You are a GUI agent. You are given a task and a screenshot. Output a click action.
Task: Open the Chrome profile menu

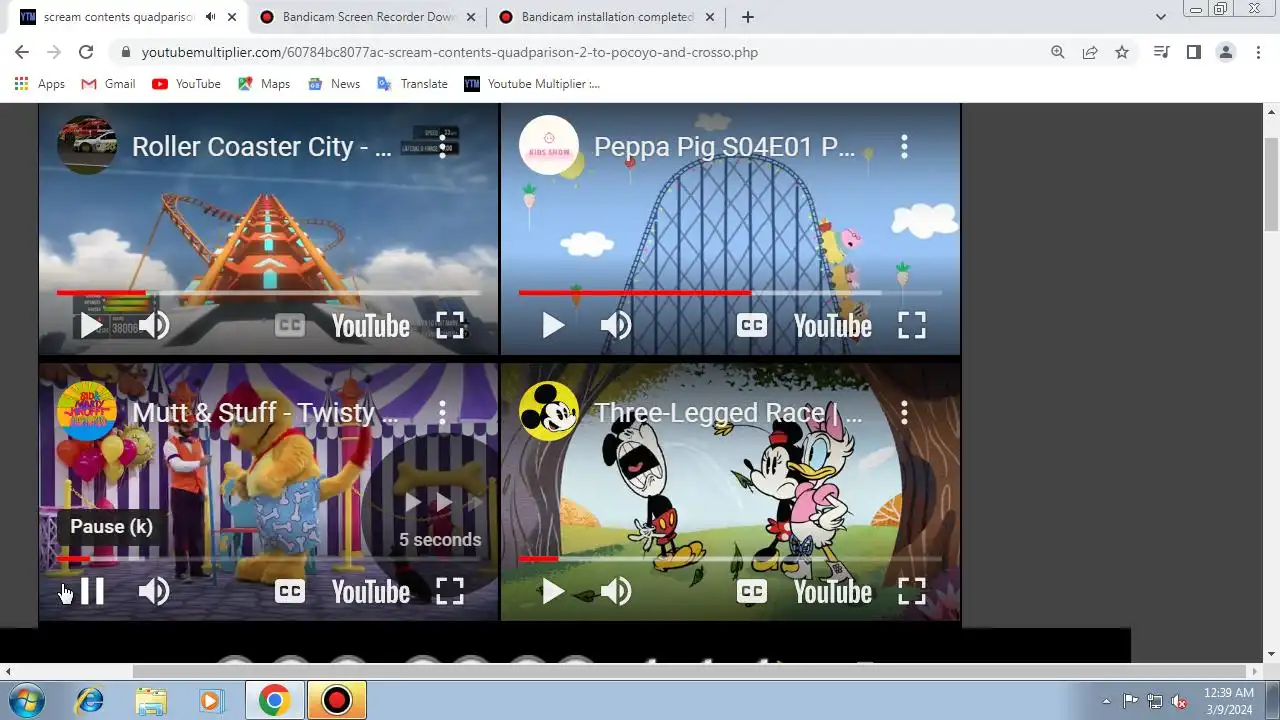tap(1225, 52)
